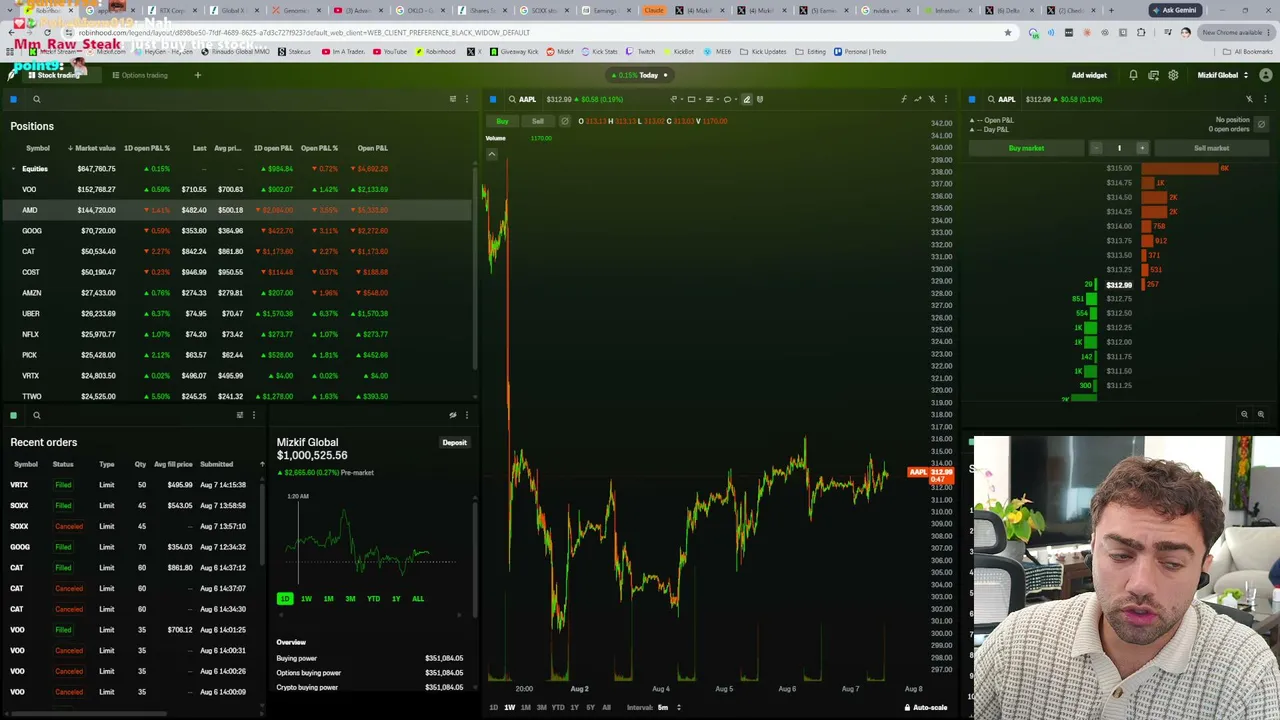
Task: Toggle hide balances eye icon in account widget
Action: tap(452, 415)
